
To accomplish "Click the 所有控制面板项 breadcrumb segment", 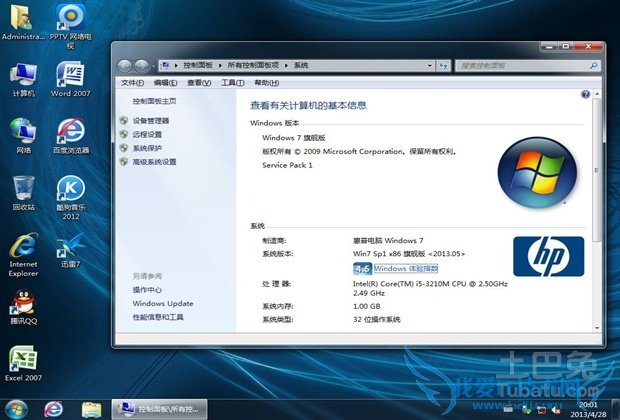I will pos(253,66).
